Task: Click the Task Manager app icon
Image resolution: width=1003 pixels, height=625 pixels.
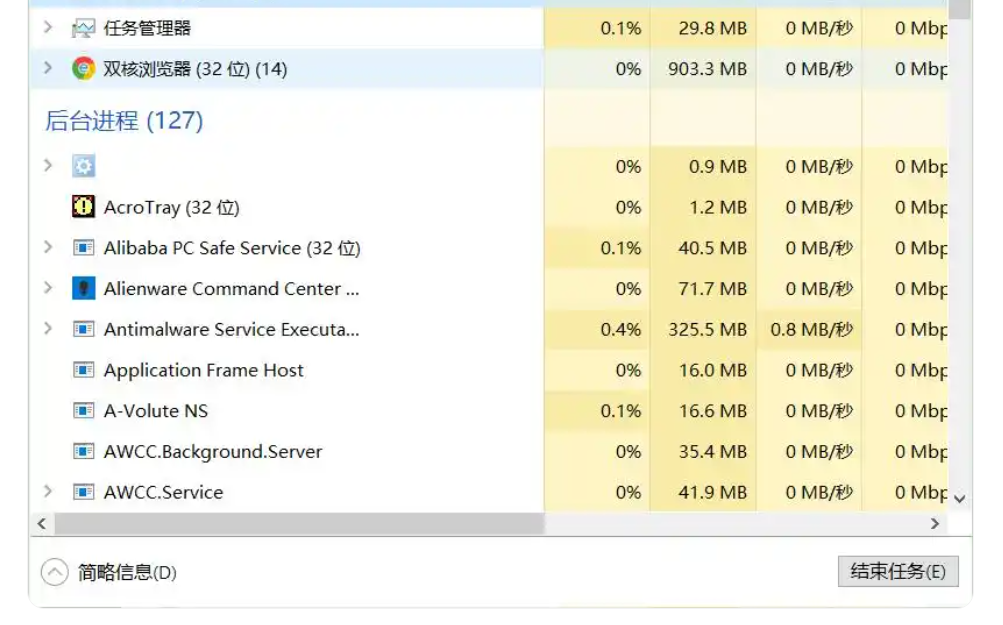Action: point(83,28)
